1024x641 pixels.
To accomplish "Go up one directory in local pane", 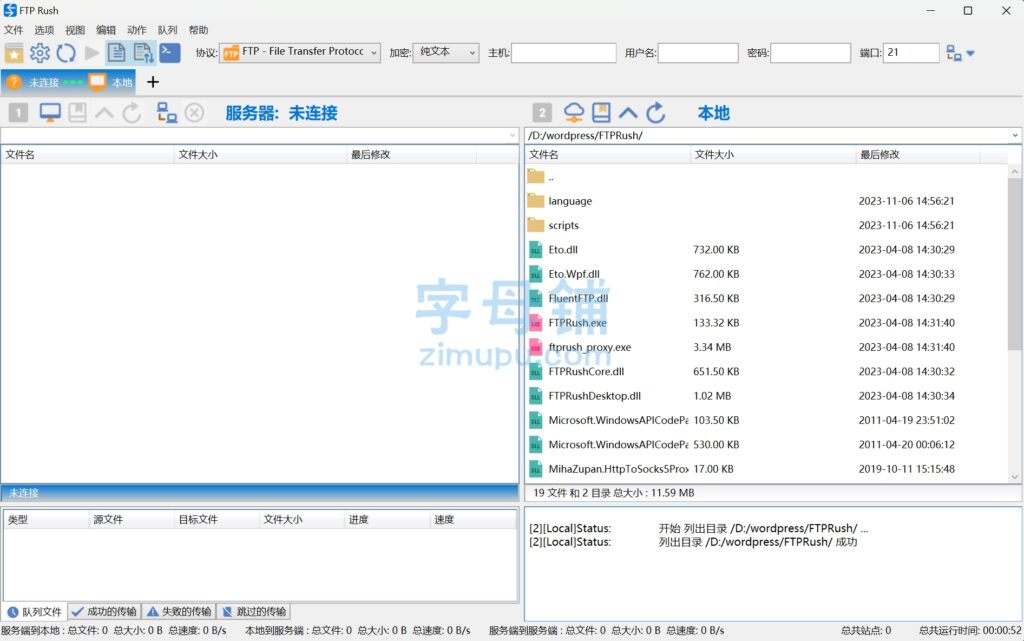I will point(628,113).
